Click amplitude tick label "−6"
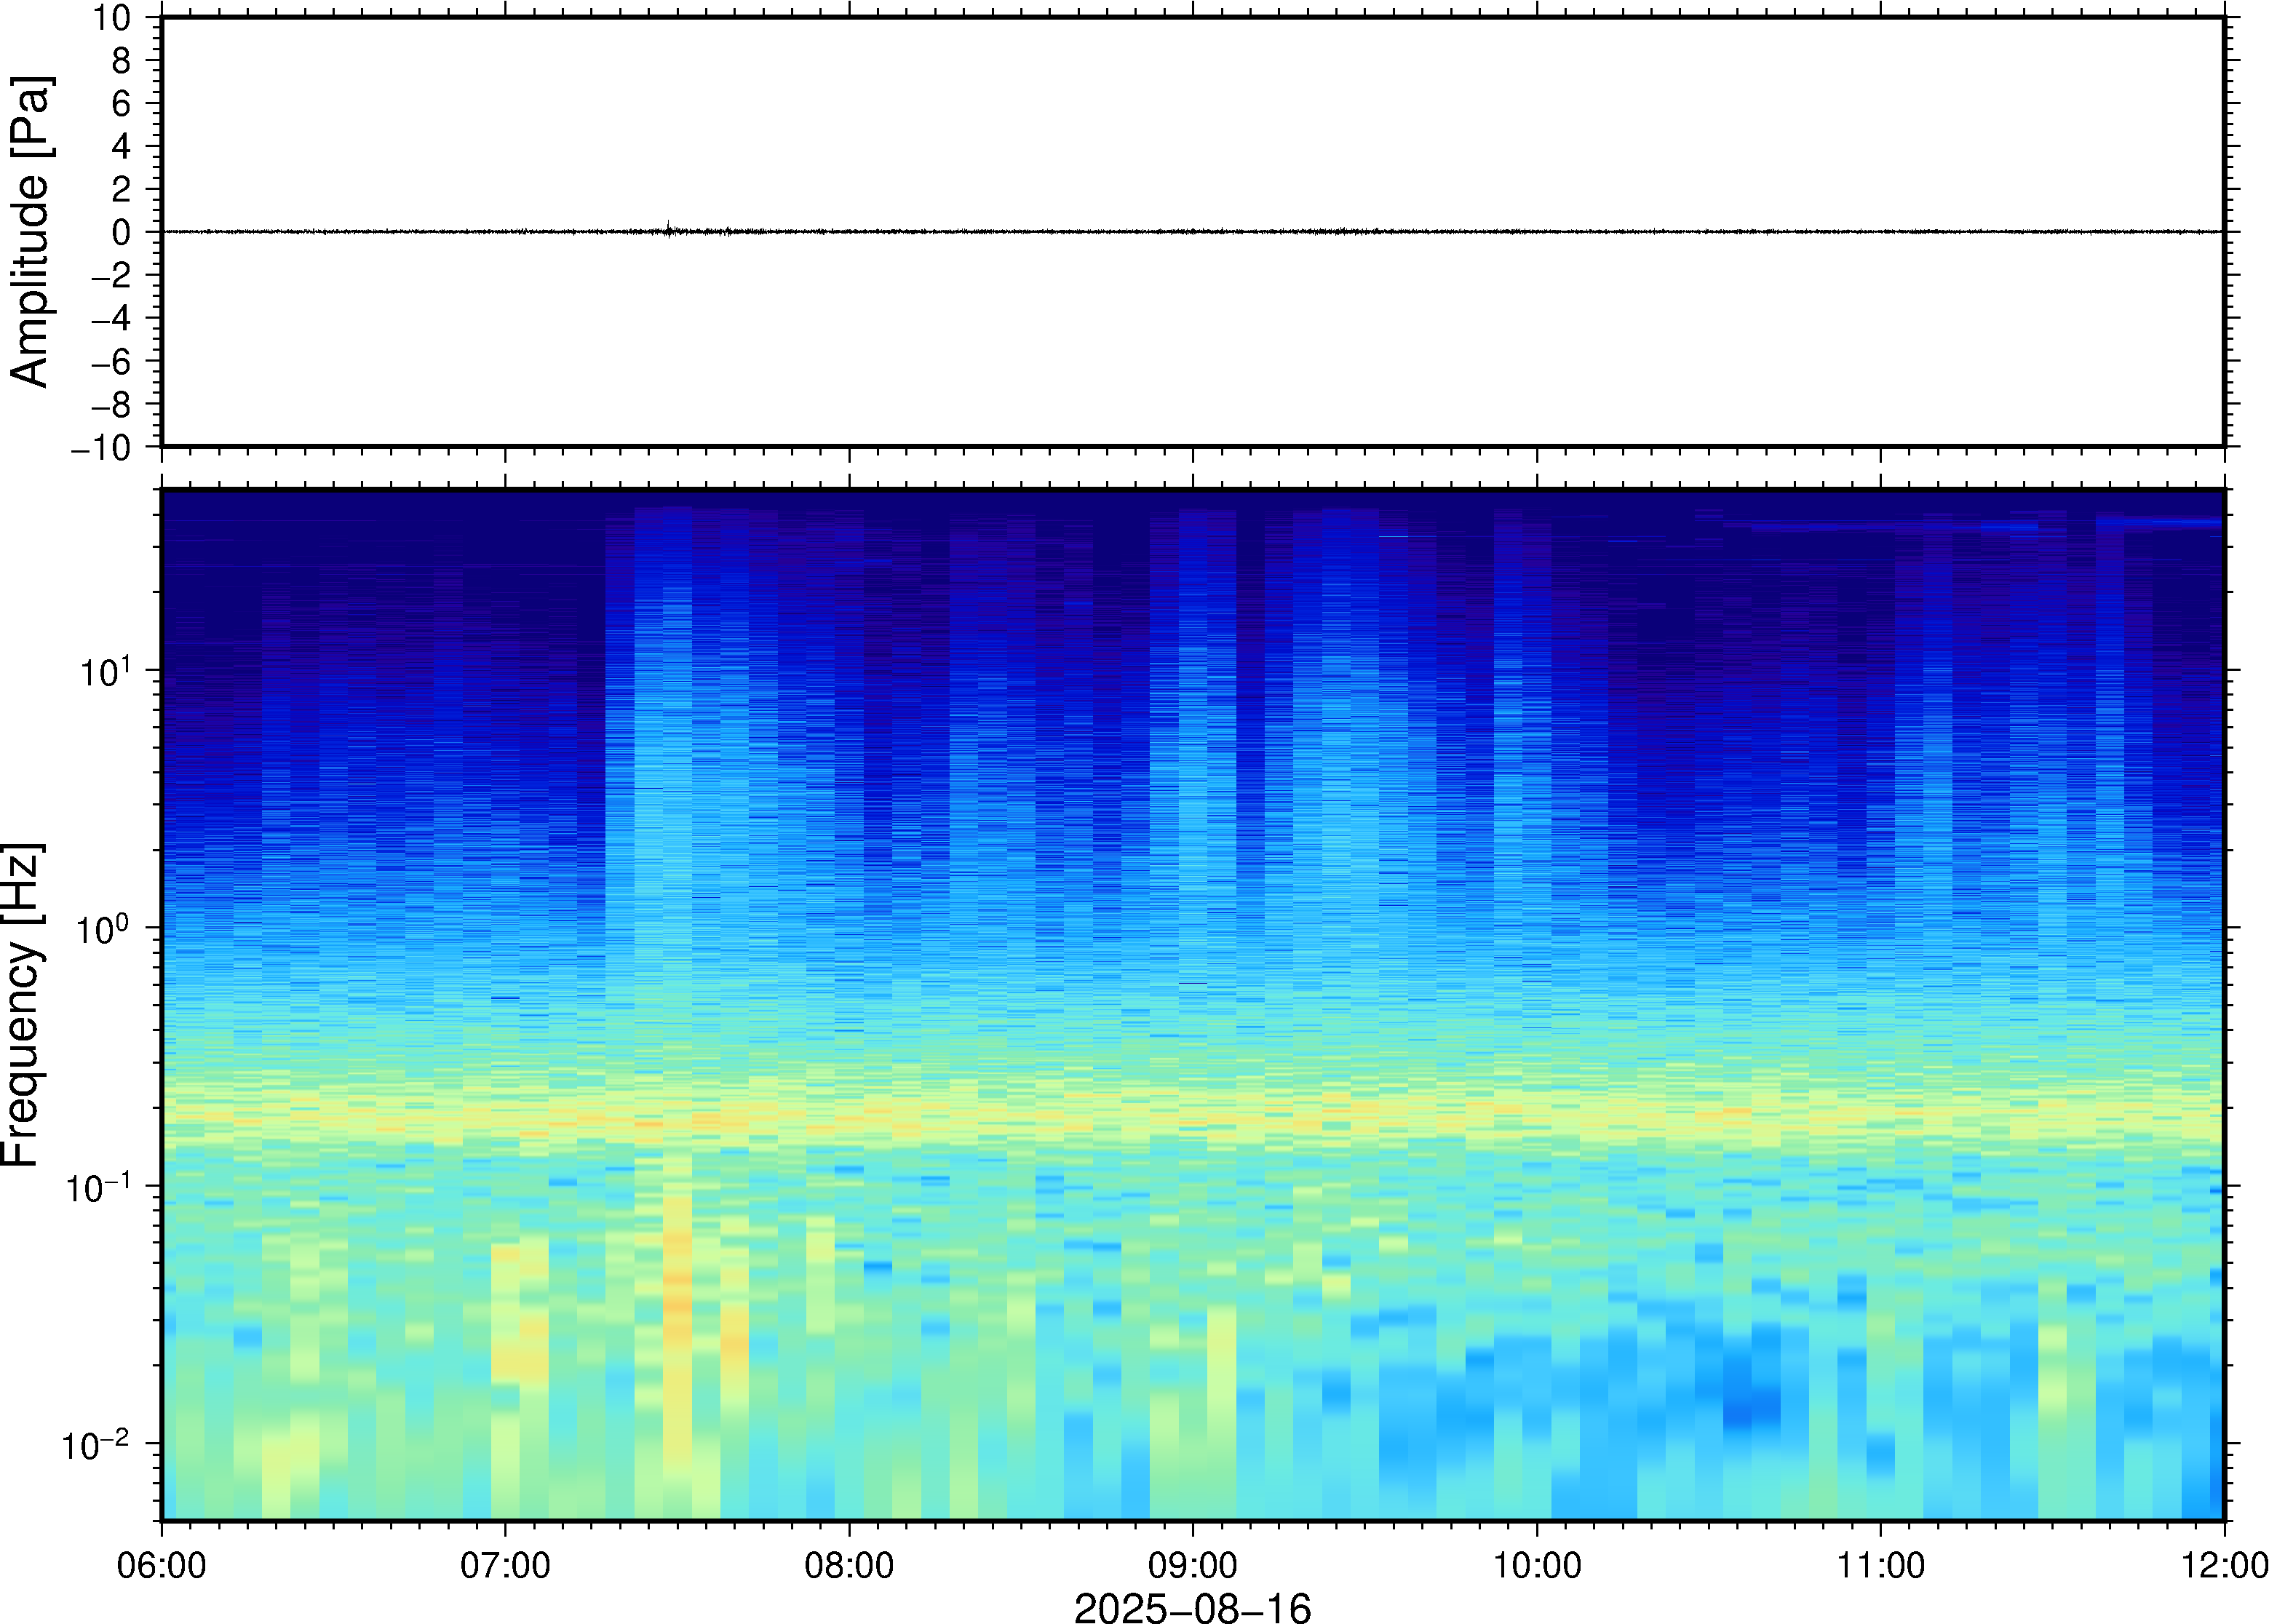 111,361
